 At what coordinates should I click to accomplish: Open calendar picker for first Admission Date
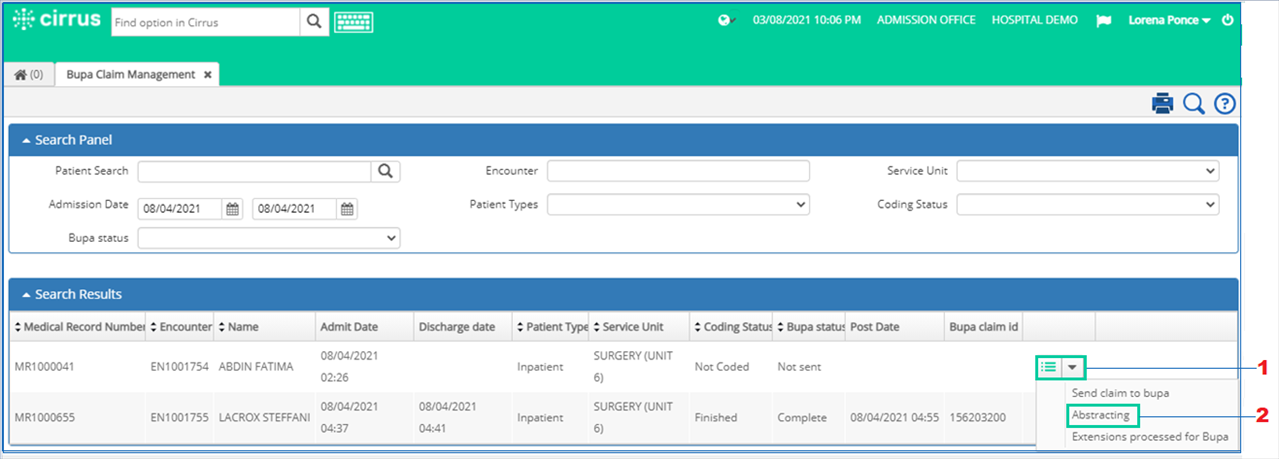click(232, 209)
